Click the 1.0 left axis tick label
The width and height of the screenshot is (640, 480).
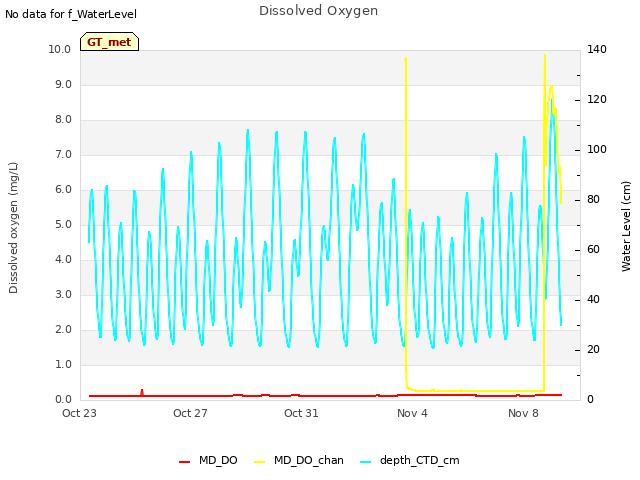[63, 365]
